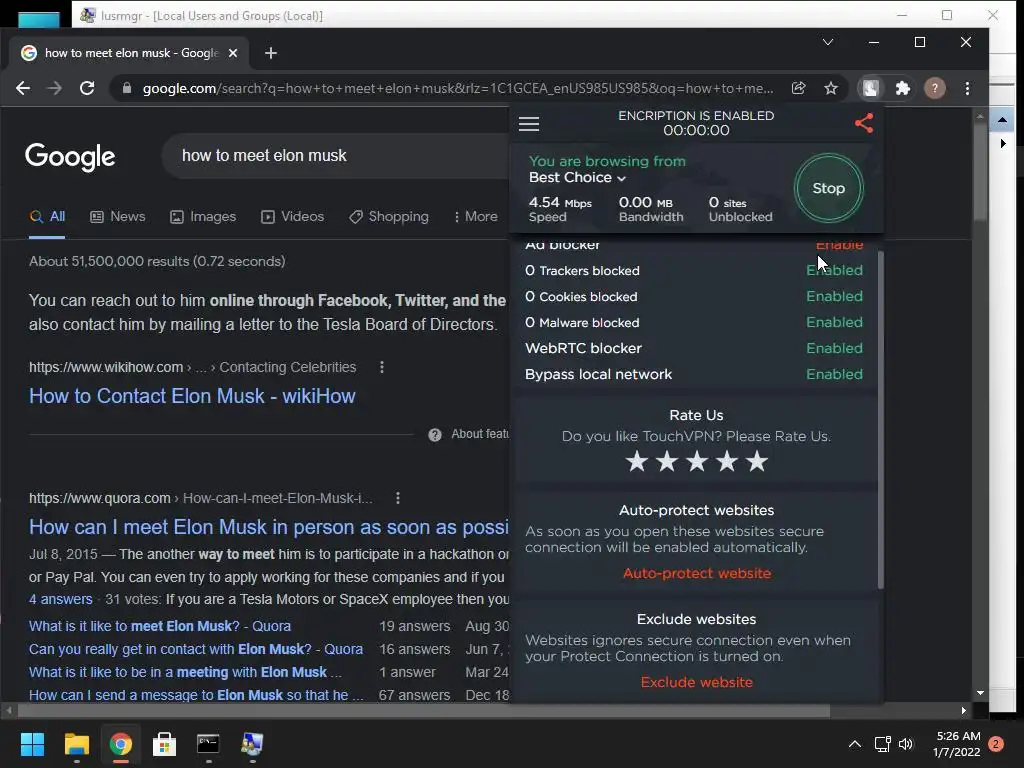Screen dimensions: 1024x768
Task: Rate TouchVPN with the fifth star
Action: click(757, 462)
